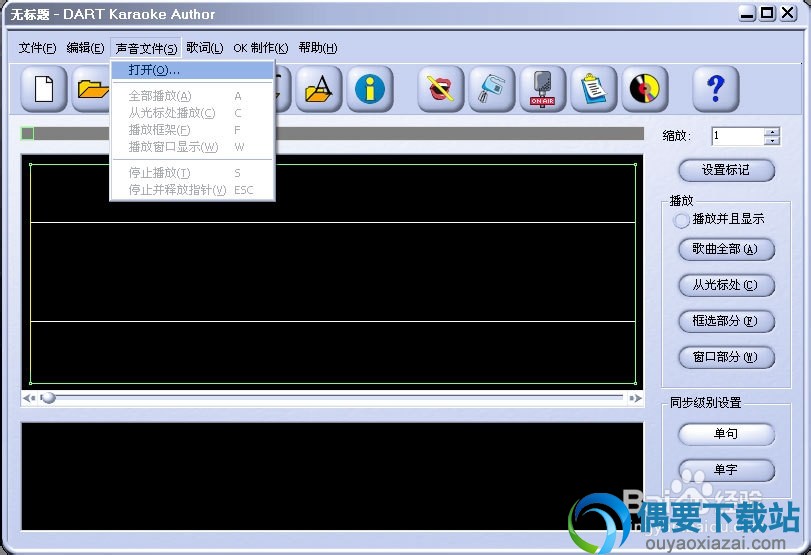This screenshot has width=811, height=555.
Task: Click the round thumb of the waveform scroll slider
Action: coord(48,398)
